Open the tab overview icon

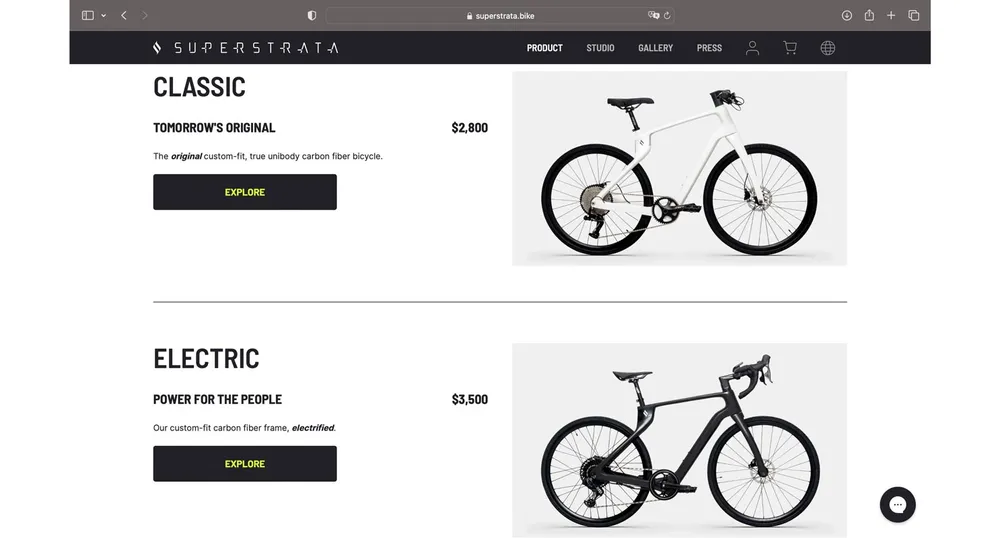(x=914, y=15)
